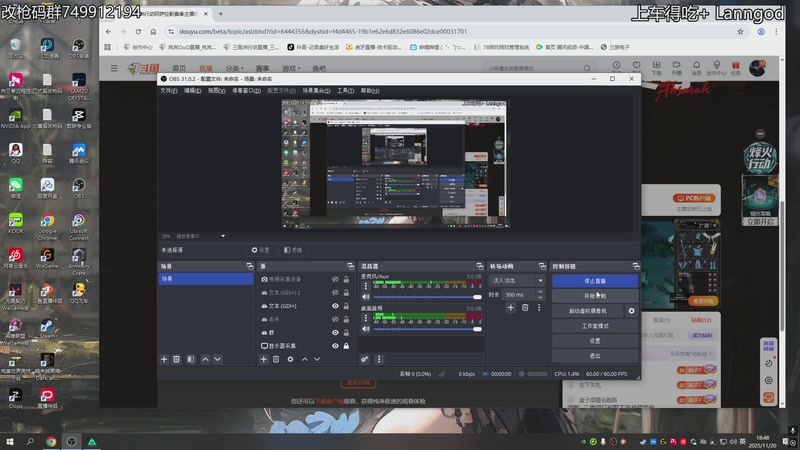Delete selected scene with trash icon in 场景 panel
Screen dimensions: 800x450
177,359
